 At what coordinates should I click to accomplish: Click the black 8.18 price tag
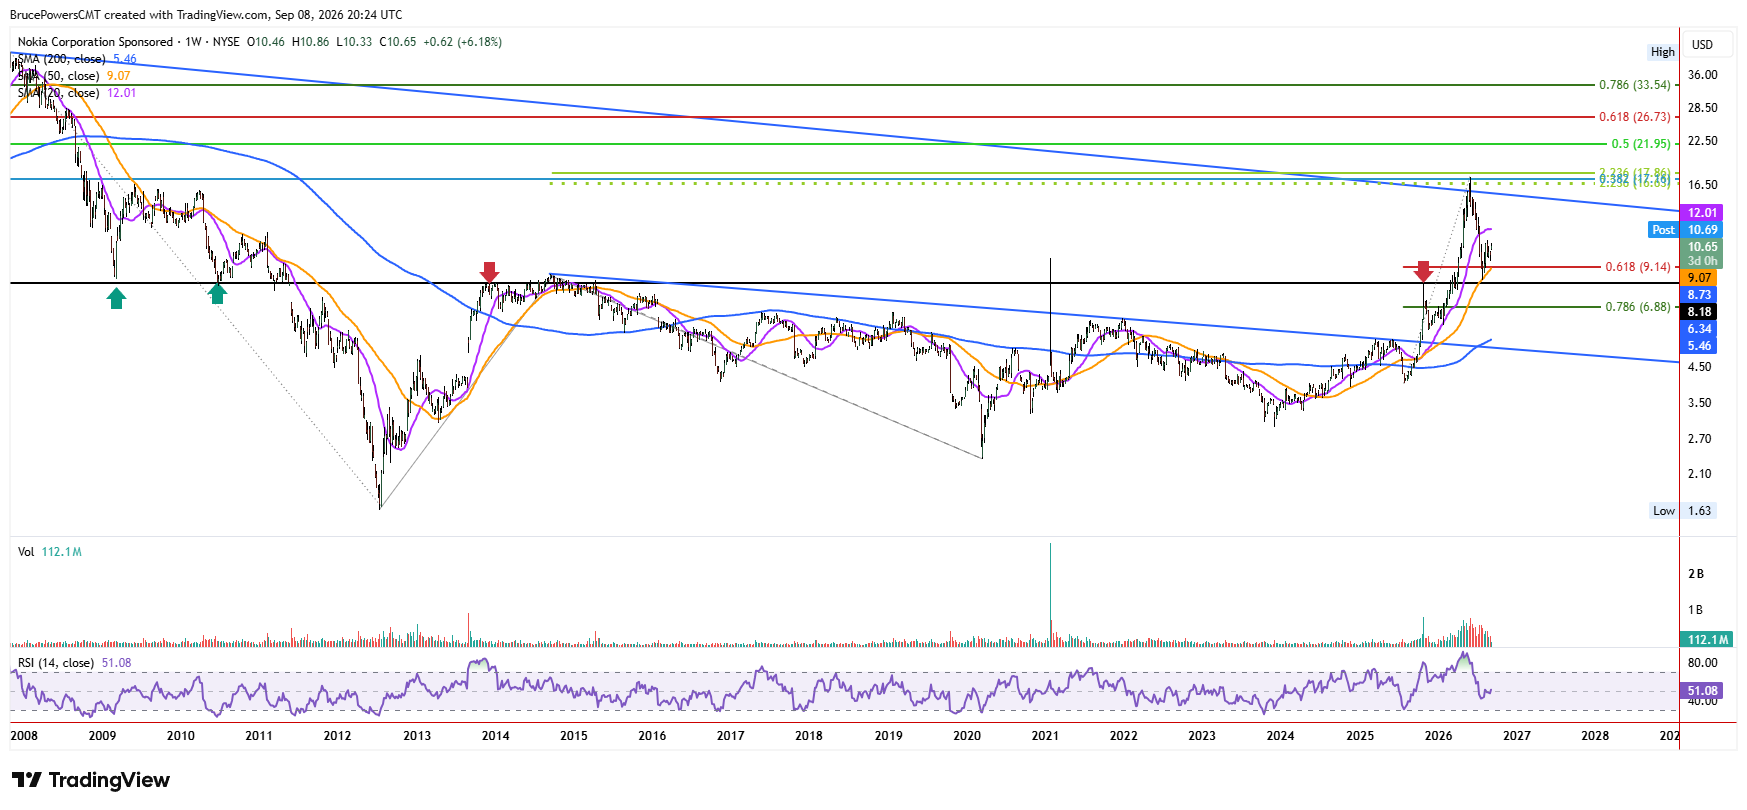click(x=1699, y=312)
